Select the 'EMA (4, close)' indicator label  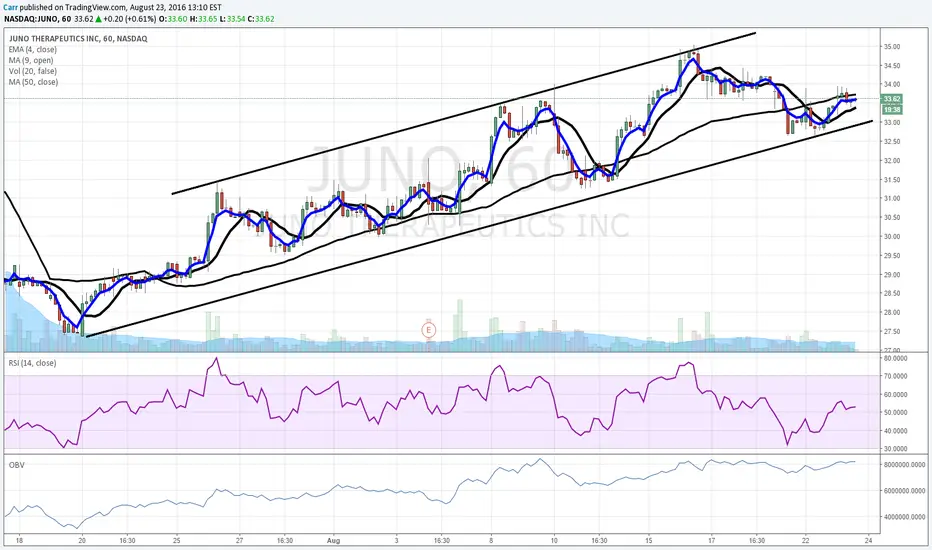[33, 50]
